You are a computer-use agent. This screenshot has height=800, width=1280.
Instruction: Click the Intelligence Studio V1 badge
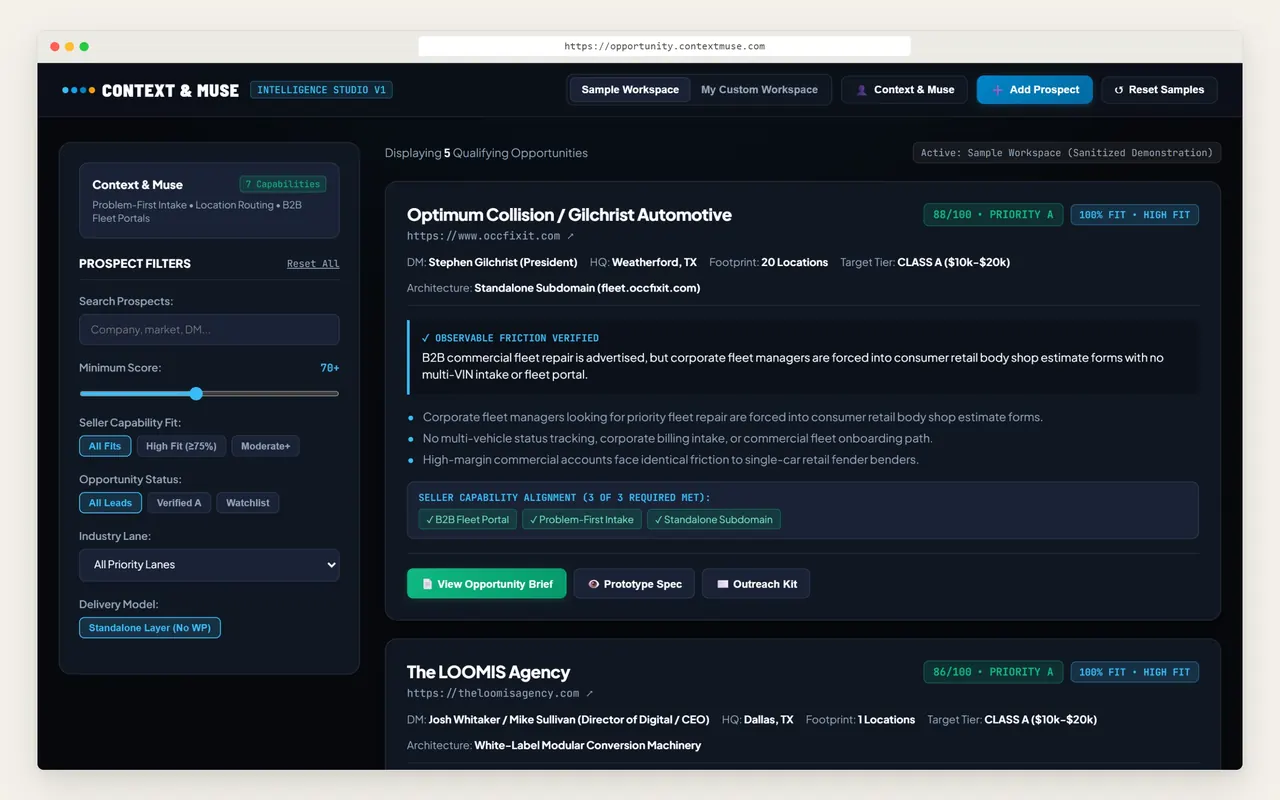click(x=321, y=90)
